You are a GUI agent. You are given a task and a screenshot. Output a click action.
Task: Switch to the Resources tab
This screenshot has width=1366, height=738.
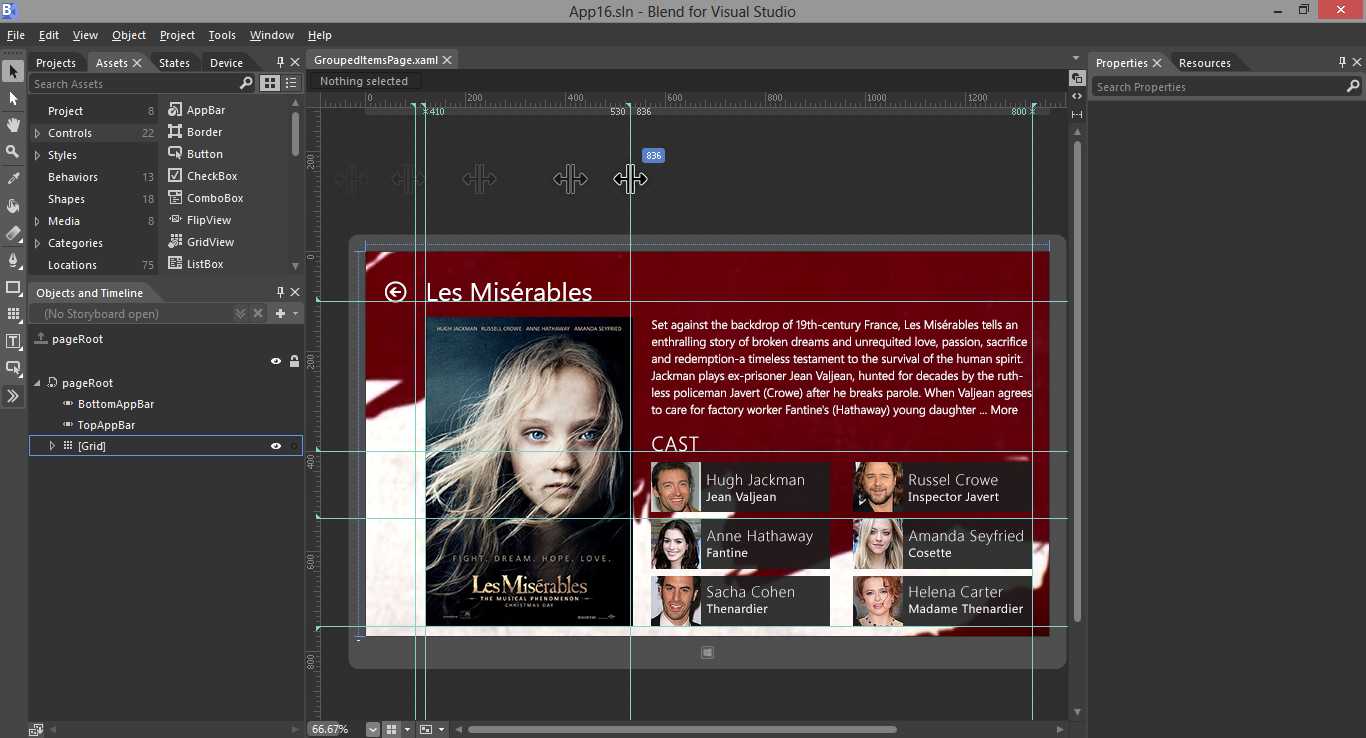click(1204, 63)
